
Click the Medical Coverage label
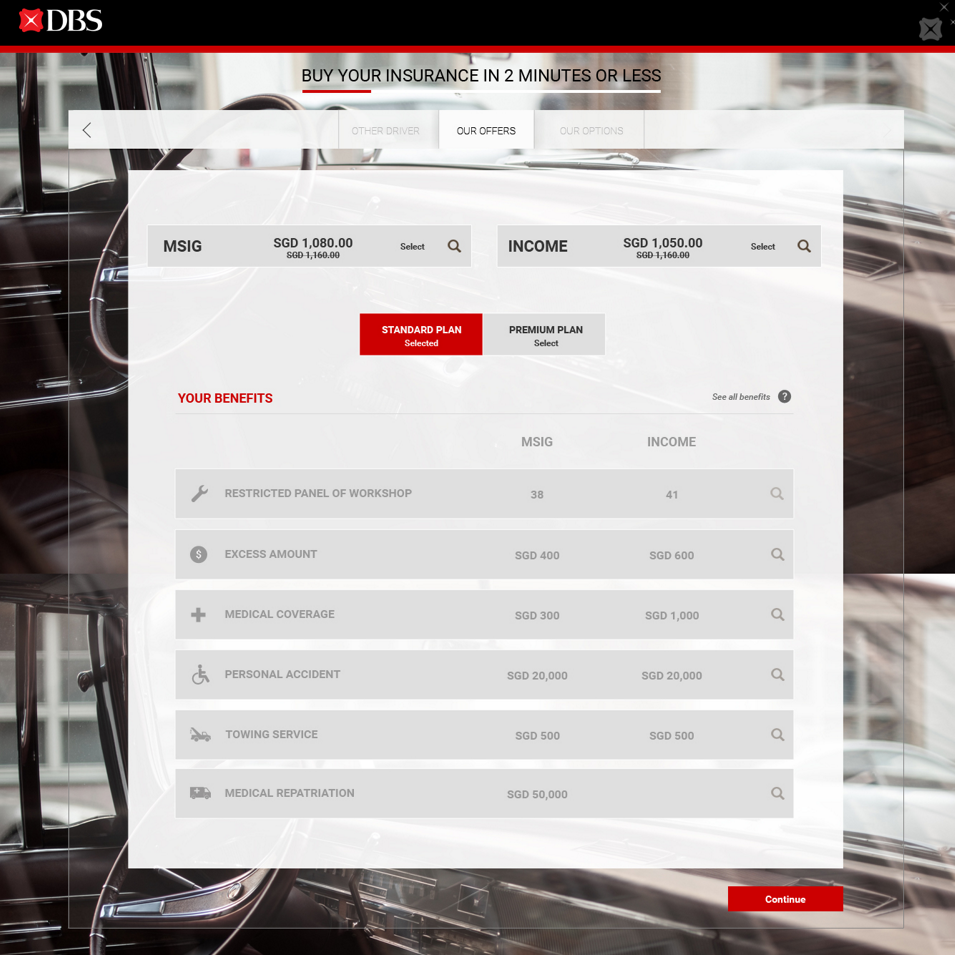(280, 615)
